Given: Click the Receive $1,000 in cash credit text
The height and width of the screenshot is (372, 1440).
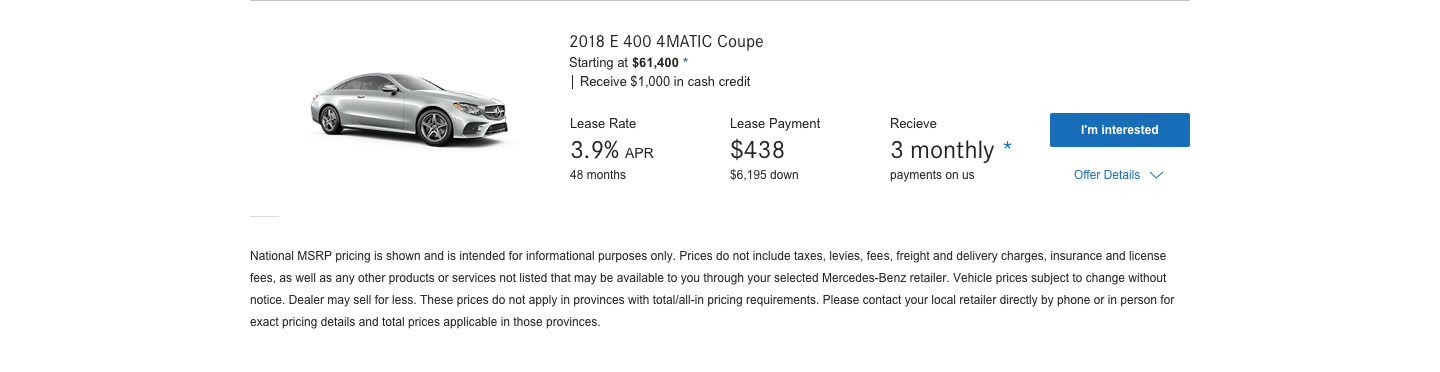Looking at the screenshot, I should pyautogui.click(x=665, y=82).
